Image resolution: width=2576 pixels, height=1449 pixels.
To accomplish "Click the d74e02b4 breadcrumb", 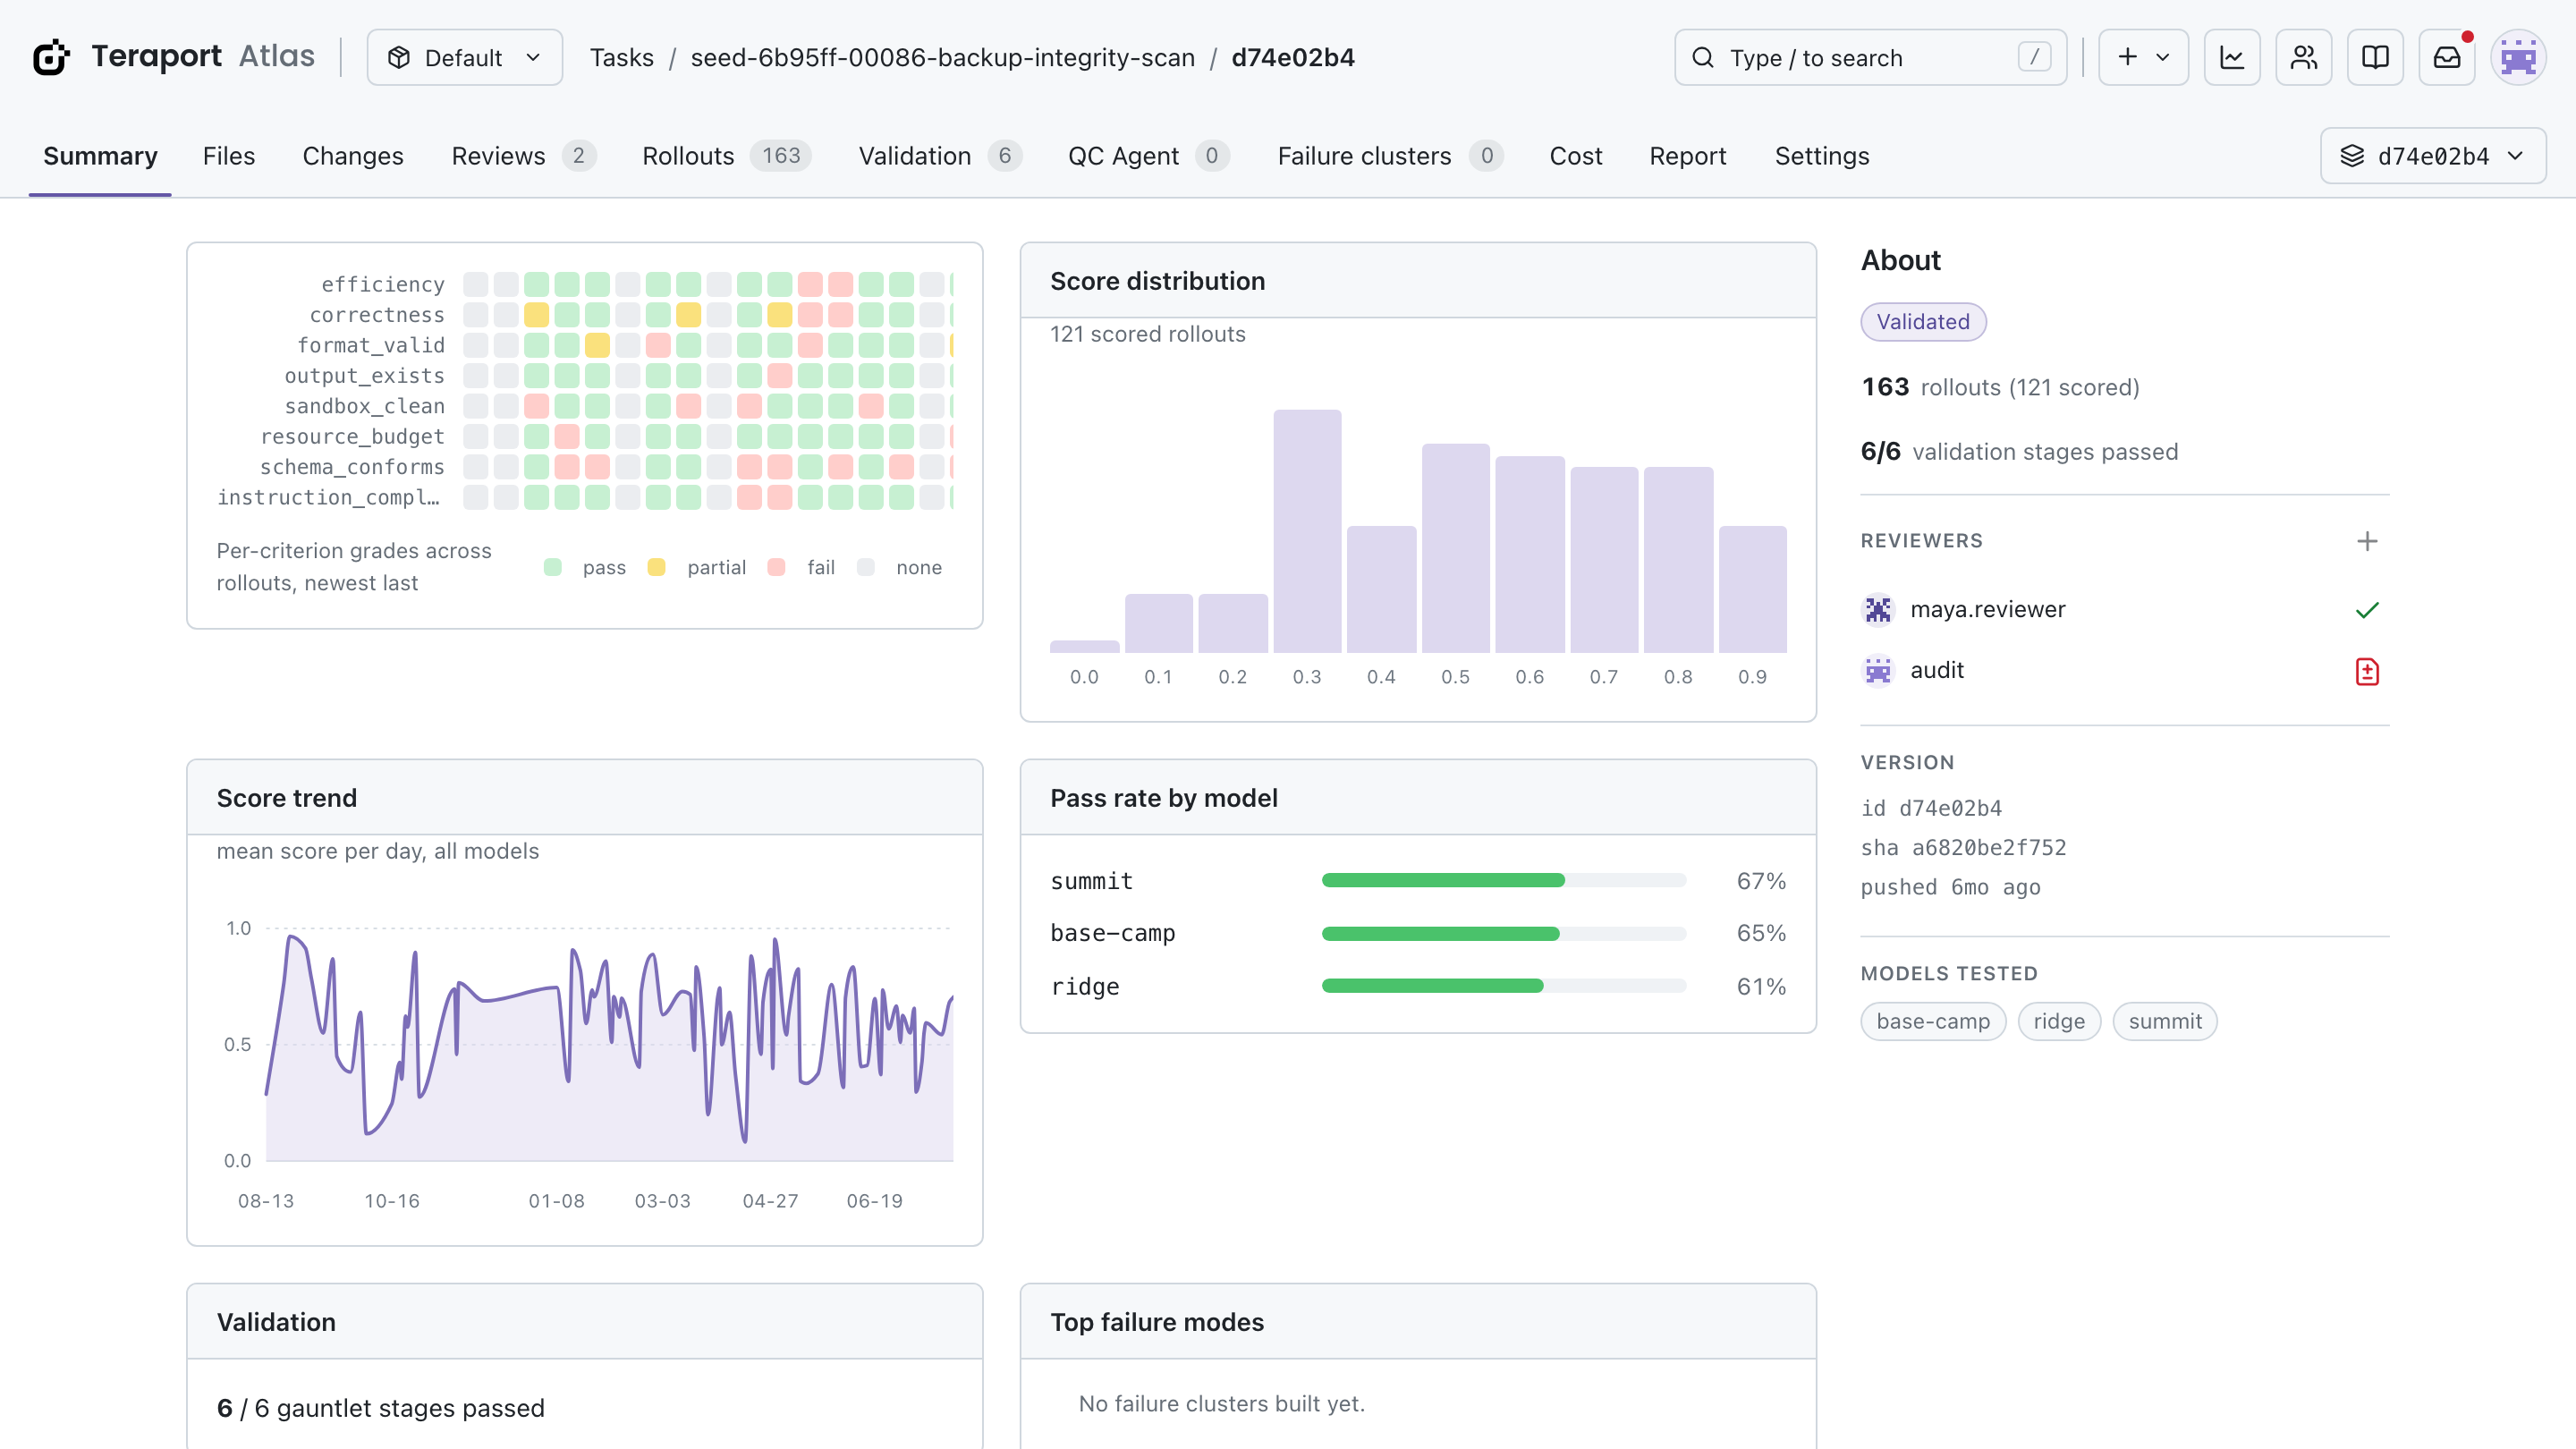I will point(1293,57).
